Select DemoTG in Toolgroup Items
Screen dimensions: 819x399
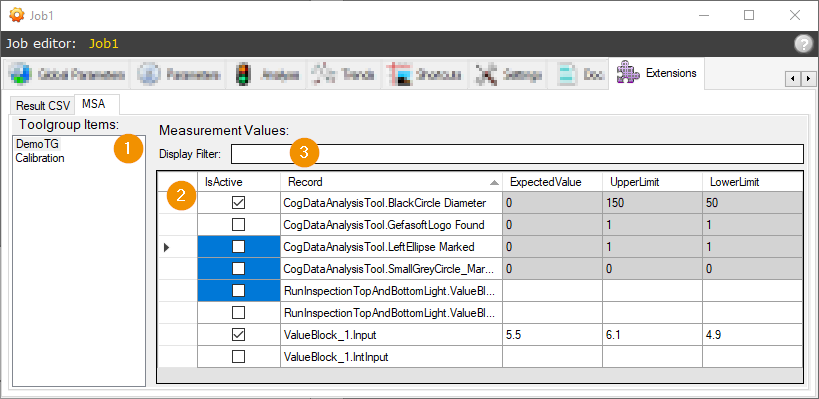click(37, 144)
